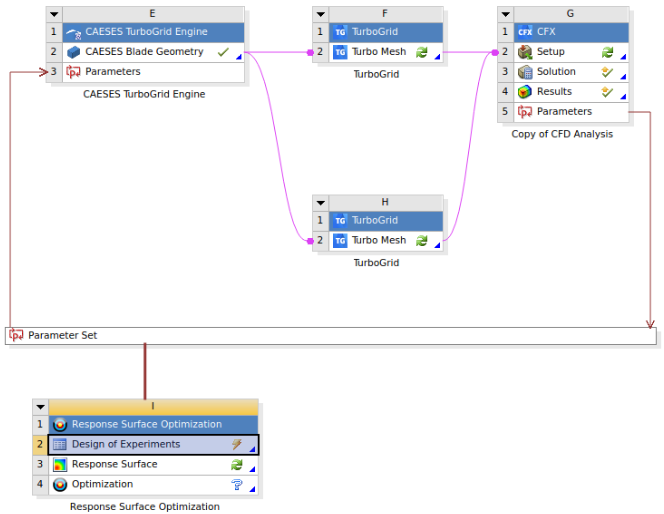Click the refresh status icon on system F Turbo Mesh
This screenshot has height=514, width=664.
pos(422,52)
